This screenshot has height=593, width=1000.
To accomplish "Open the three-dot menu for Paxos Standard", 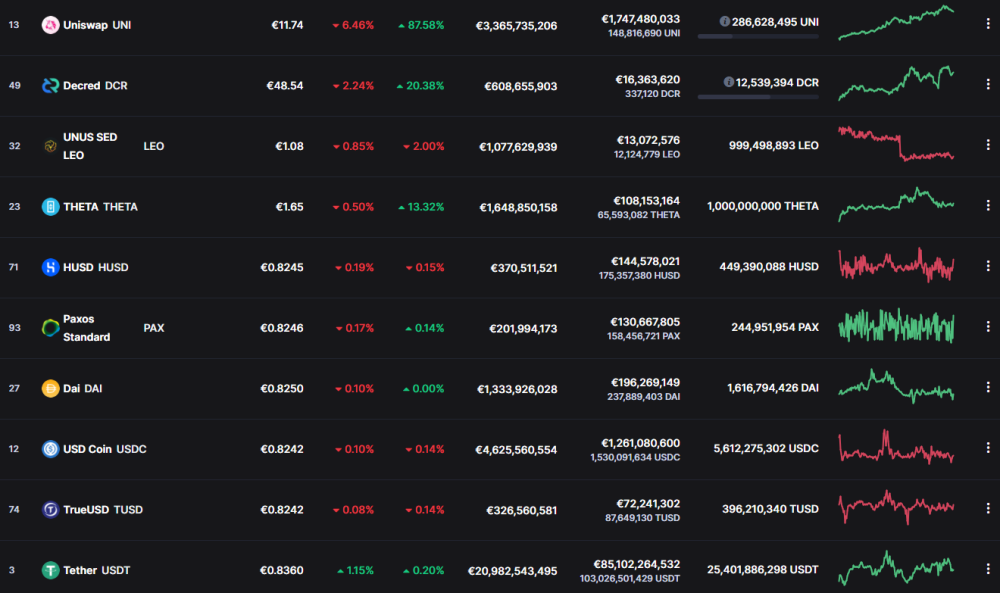I will 988,326.
